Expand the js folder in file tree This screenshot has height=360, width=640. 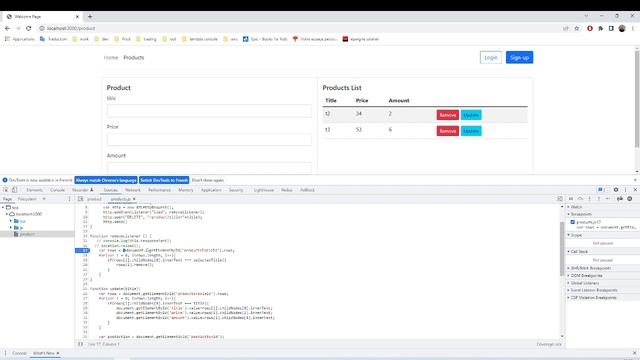coord(11,227)
